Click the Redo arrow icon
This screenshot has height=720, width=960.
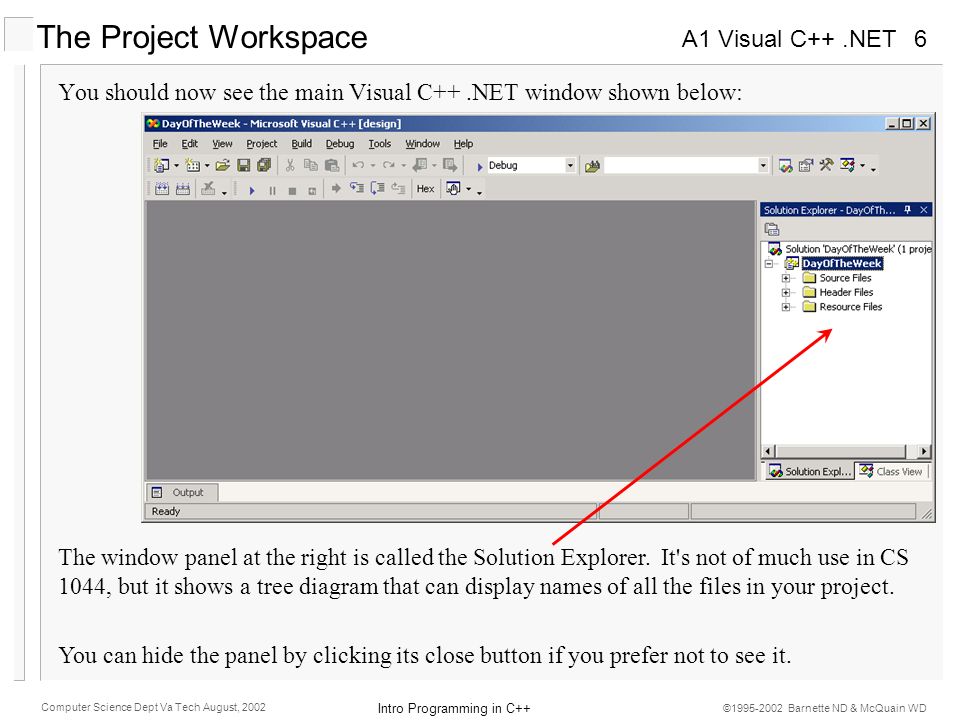pyautogui.click(x=388, y=165)
